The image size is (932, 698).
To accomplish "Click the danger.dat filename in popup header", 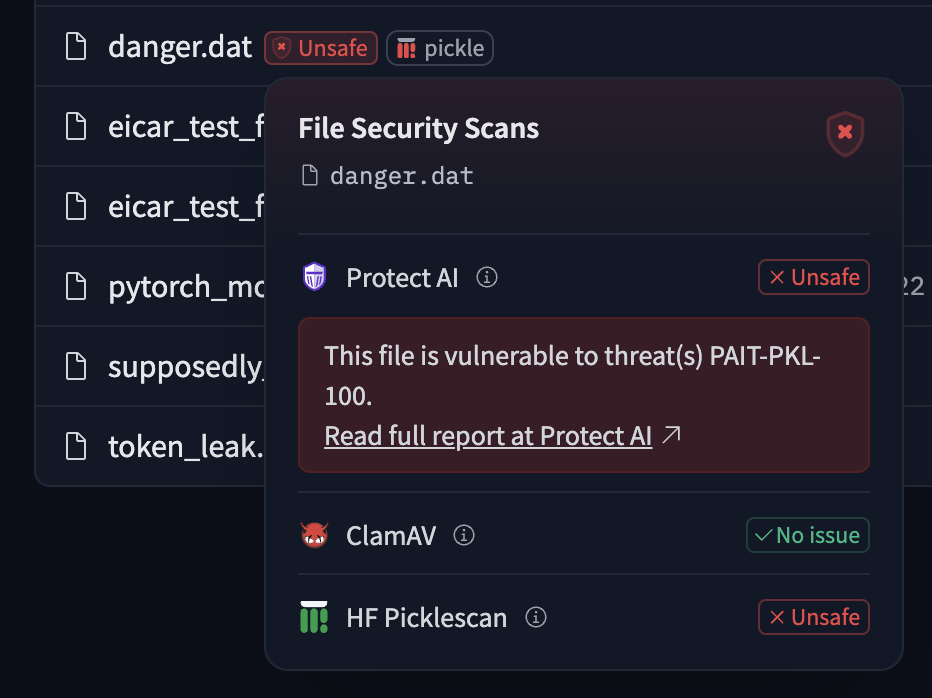I will tap(401, 177).
